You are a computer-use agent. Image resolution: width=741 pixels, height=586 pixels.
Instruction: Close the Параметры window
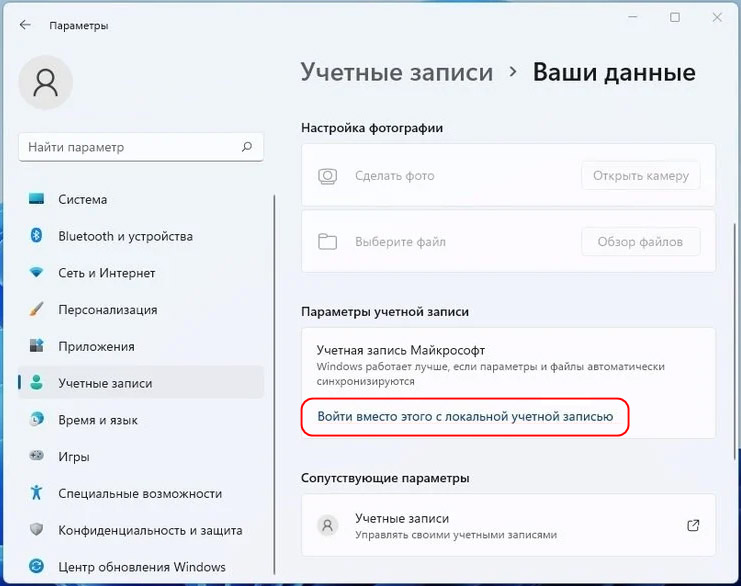coord(717,17)
